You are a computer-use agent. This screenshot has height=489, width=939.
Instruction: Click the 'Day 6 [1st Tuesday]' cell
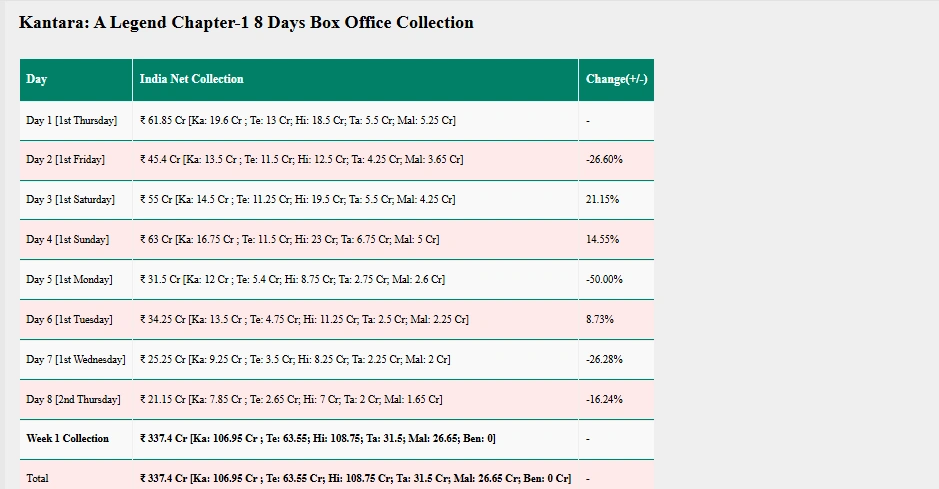[69, 320]
